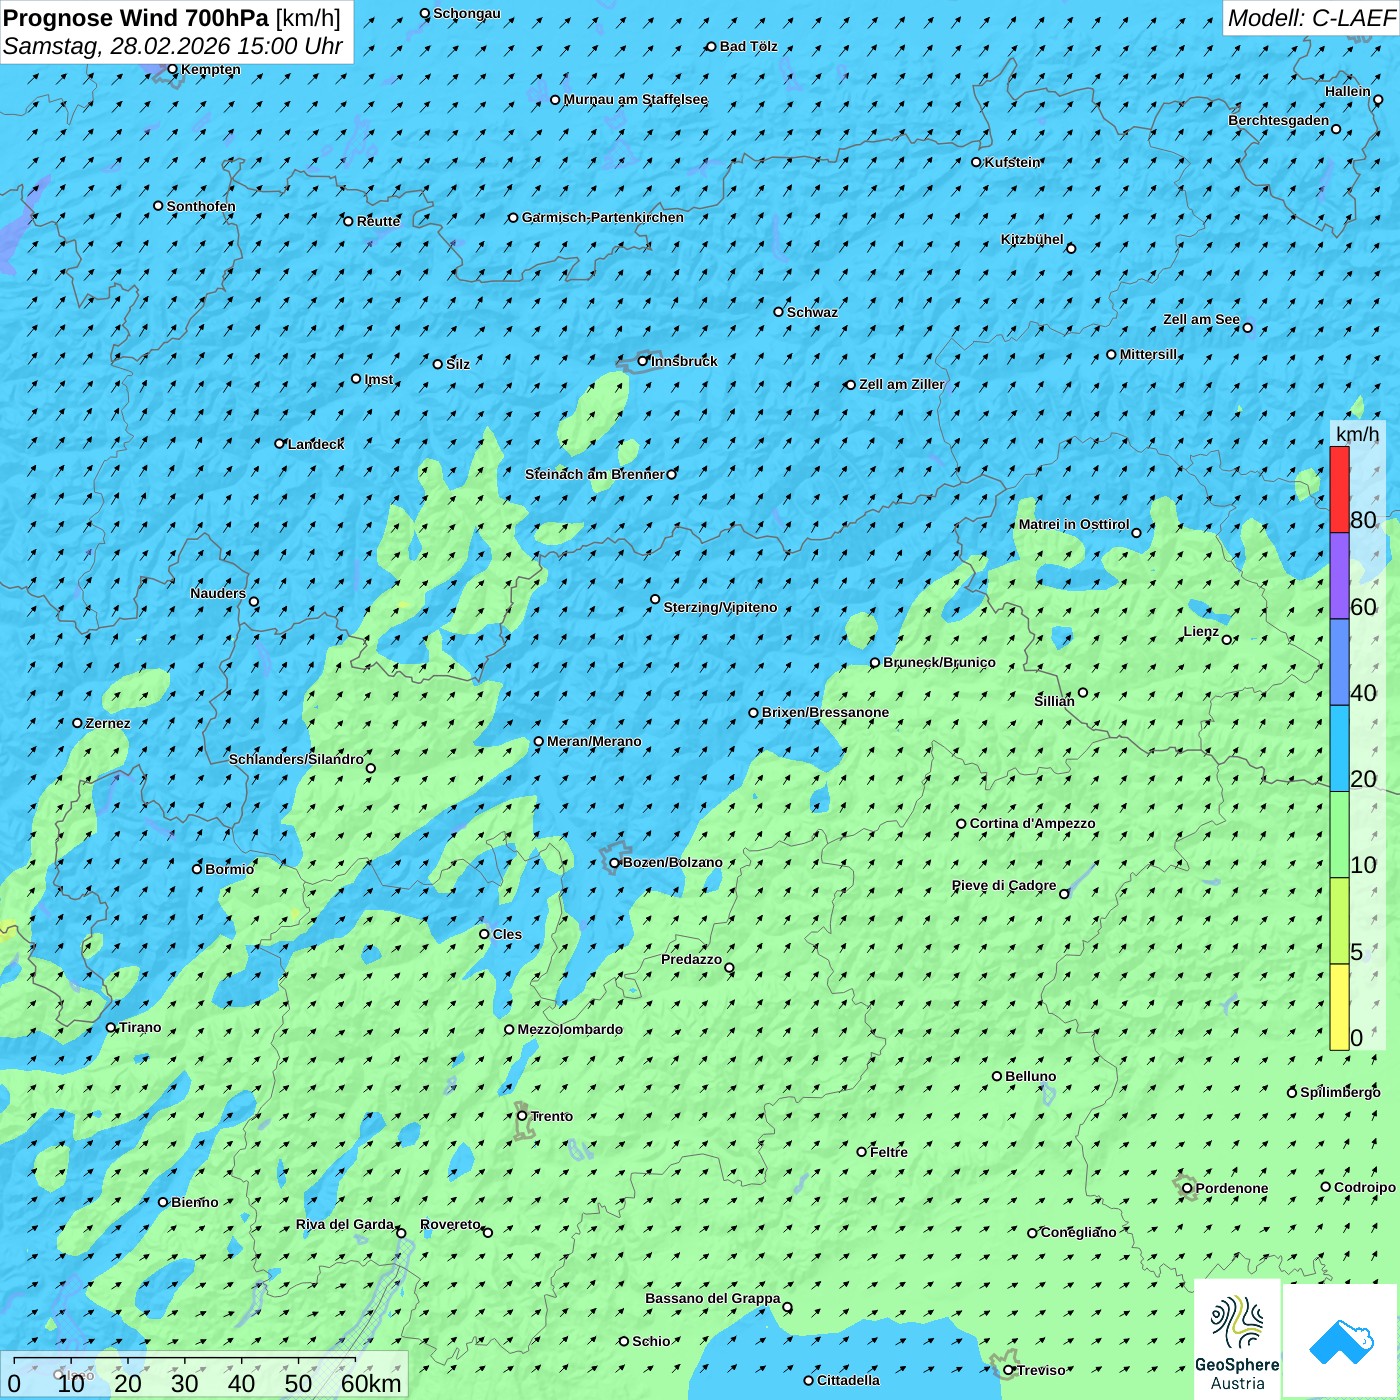1400x1400 pixels.
Task: Click the Mezzolombardo label
Action: (x=570, y=1029)
